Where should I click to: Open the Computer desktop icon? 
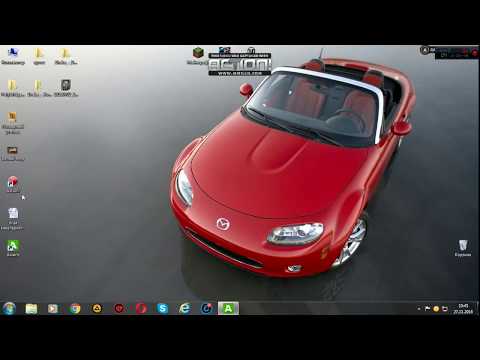(x=13, y=56)
